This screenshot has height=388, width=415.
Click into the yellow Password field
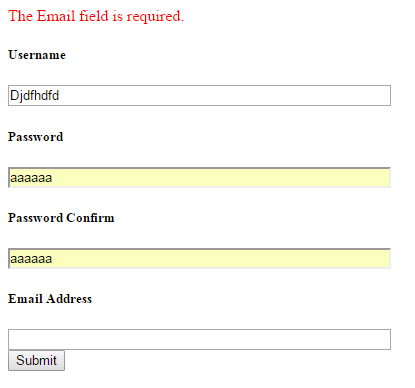199,178
